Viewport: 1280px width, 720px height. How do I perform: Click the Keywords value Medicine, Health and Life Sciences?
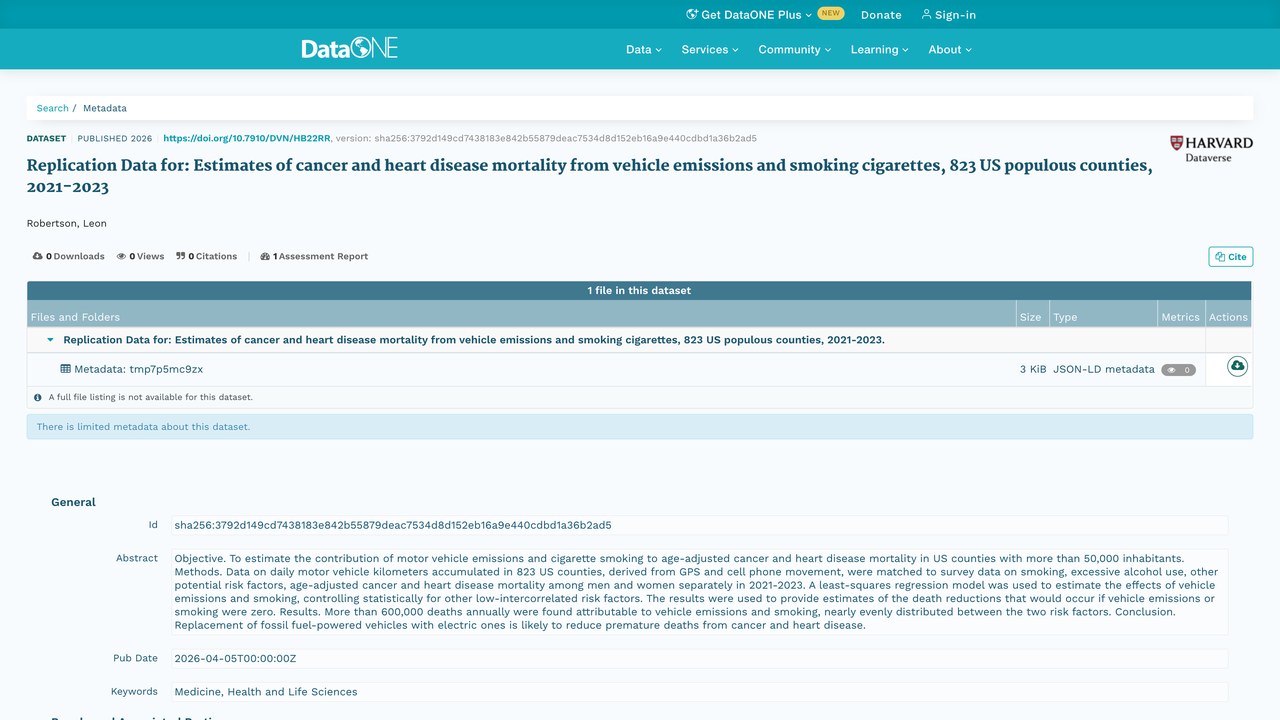pyautogui.click(x=266, y=692)
